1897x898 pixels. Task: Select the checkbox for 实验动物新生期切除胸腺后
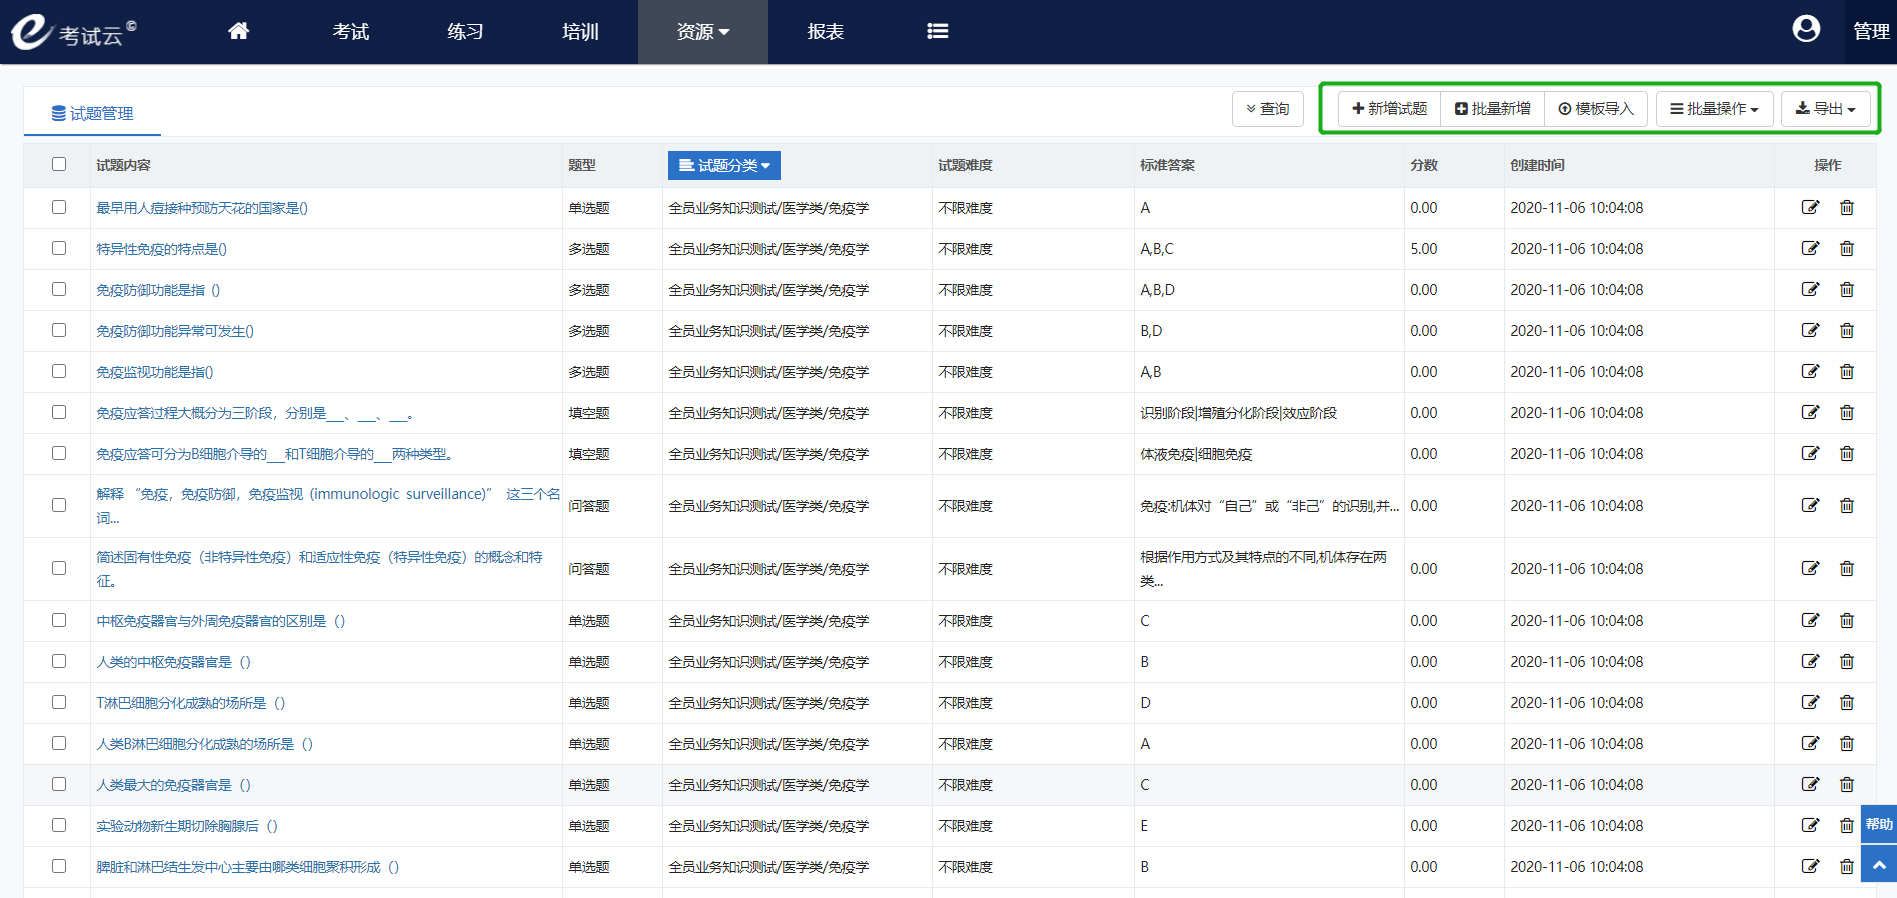(59, 825)
